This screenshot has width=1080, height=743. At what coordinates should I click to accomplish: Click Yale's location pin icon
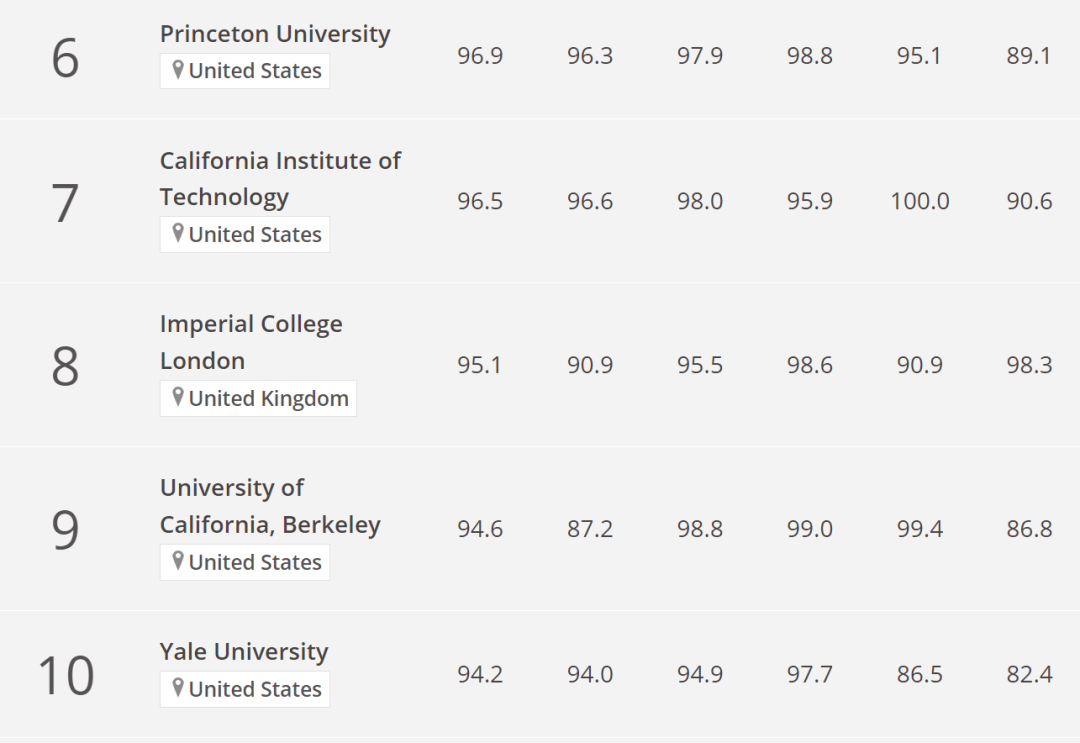(x=178, y=689)
